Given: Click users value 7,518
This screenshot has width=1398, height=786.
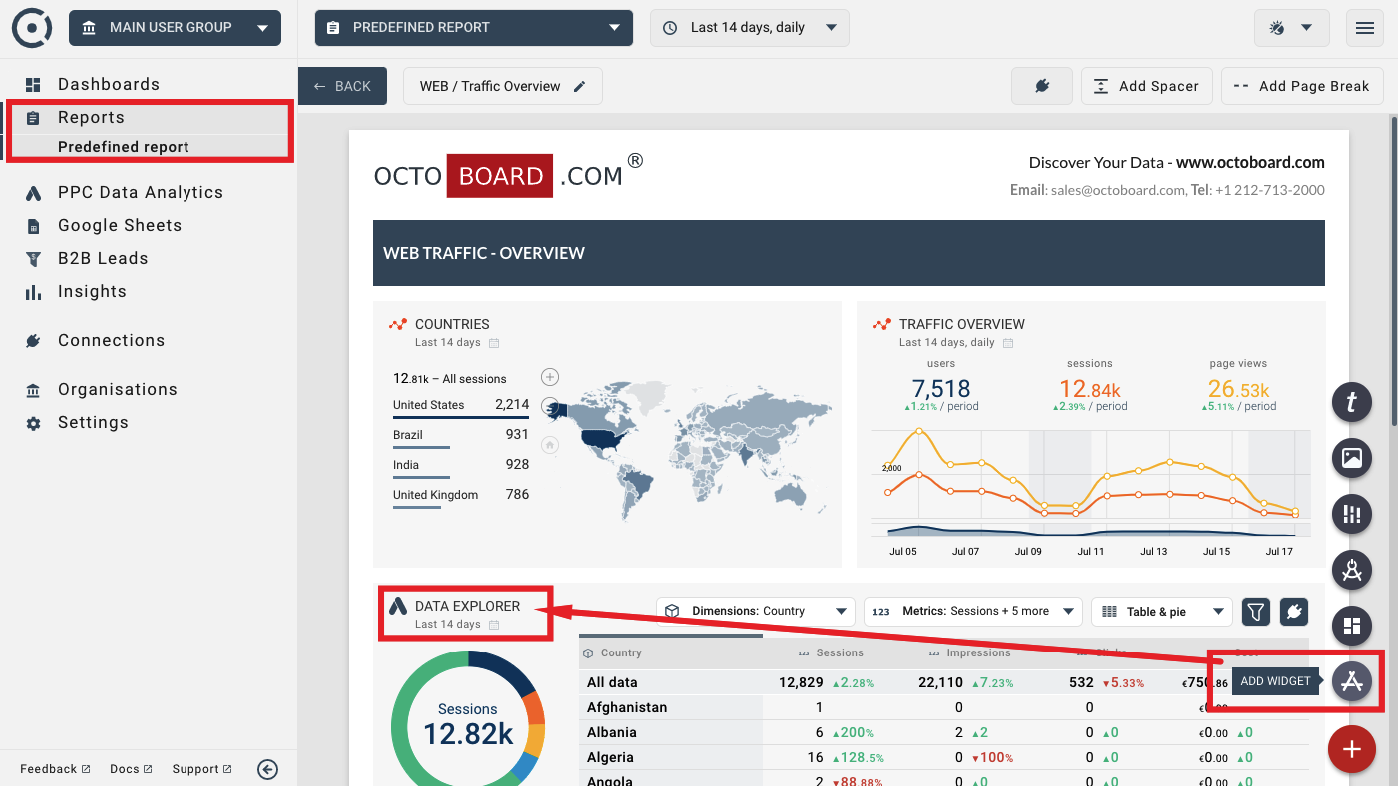Looking at the screenshot, I should click(941, 389).
